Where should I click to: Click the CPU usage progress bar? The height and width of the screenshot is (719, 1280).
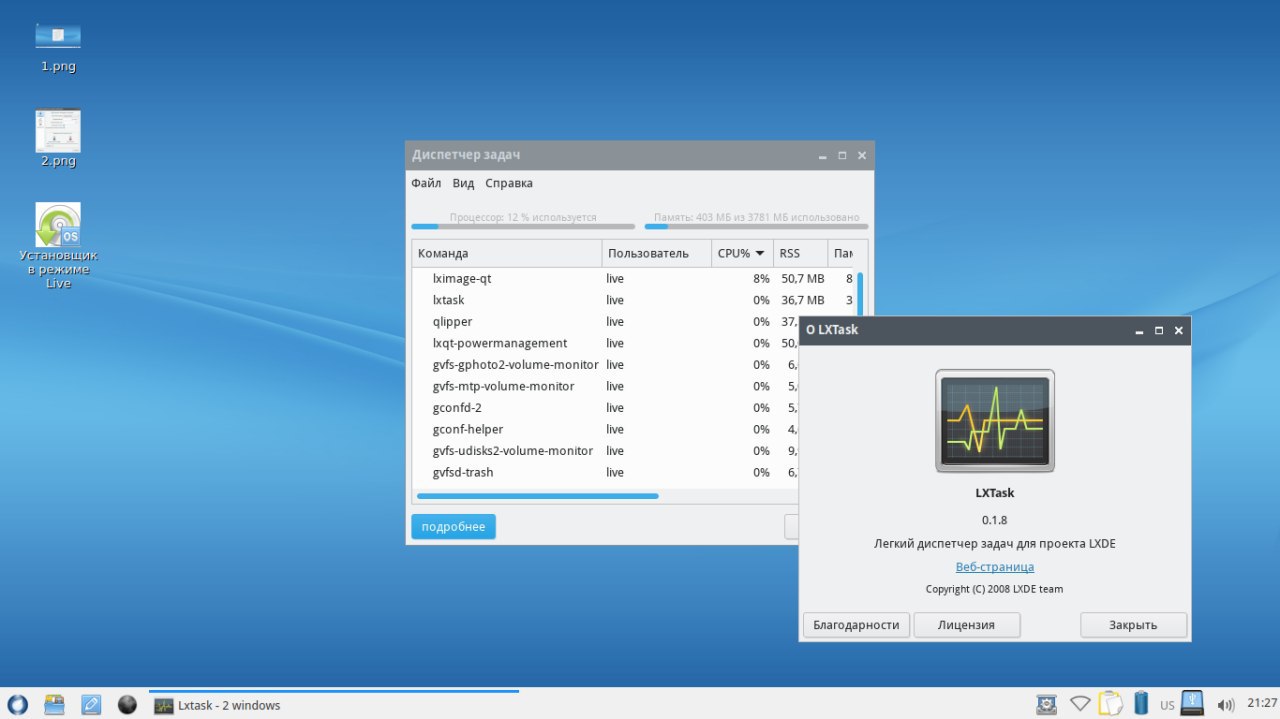[523, 226]
